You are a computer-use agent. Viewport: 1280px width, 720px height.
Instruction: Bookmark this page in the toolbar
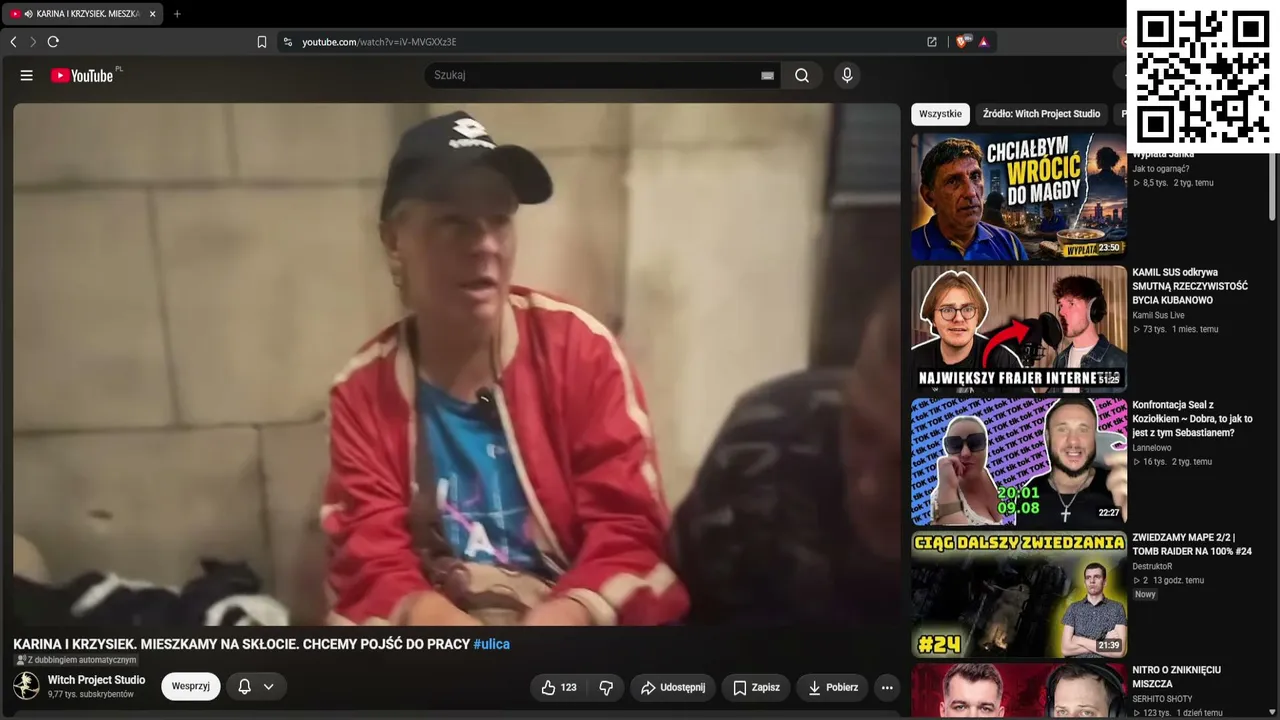[x=262, y=42]
